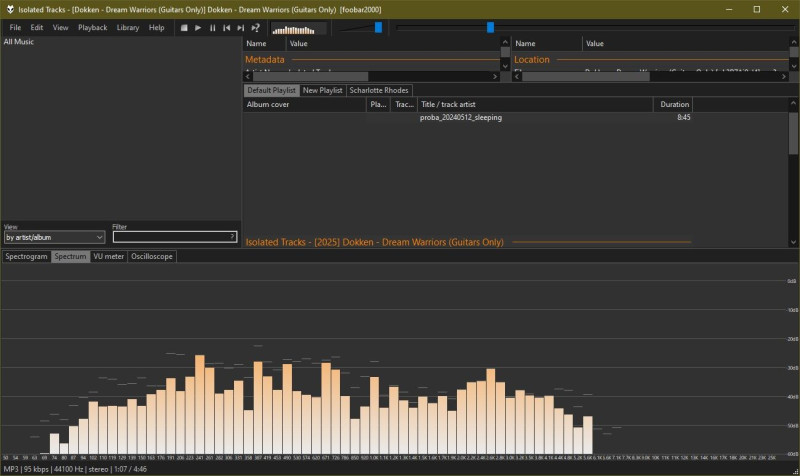Pause the current track

tap(212, 28)
